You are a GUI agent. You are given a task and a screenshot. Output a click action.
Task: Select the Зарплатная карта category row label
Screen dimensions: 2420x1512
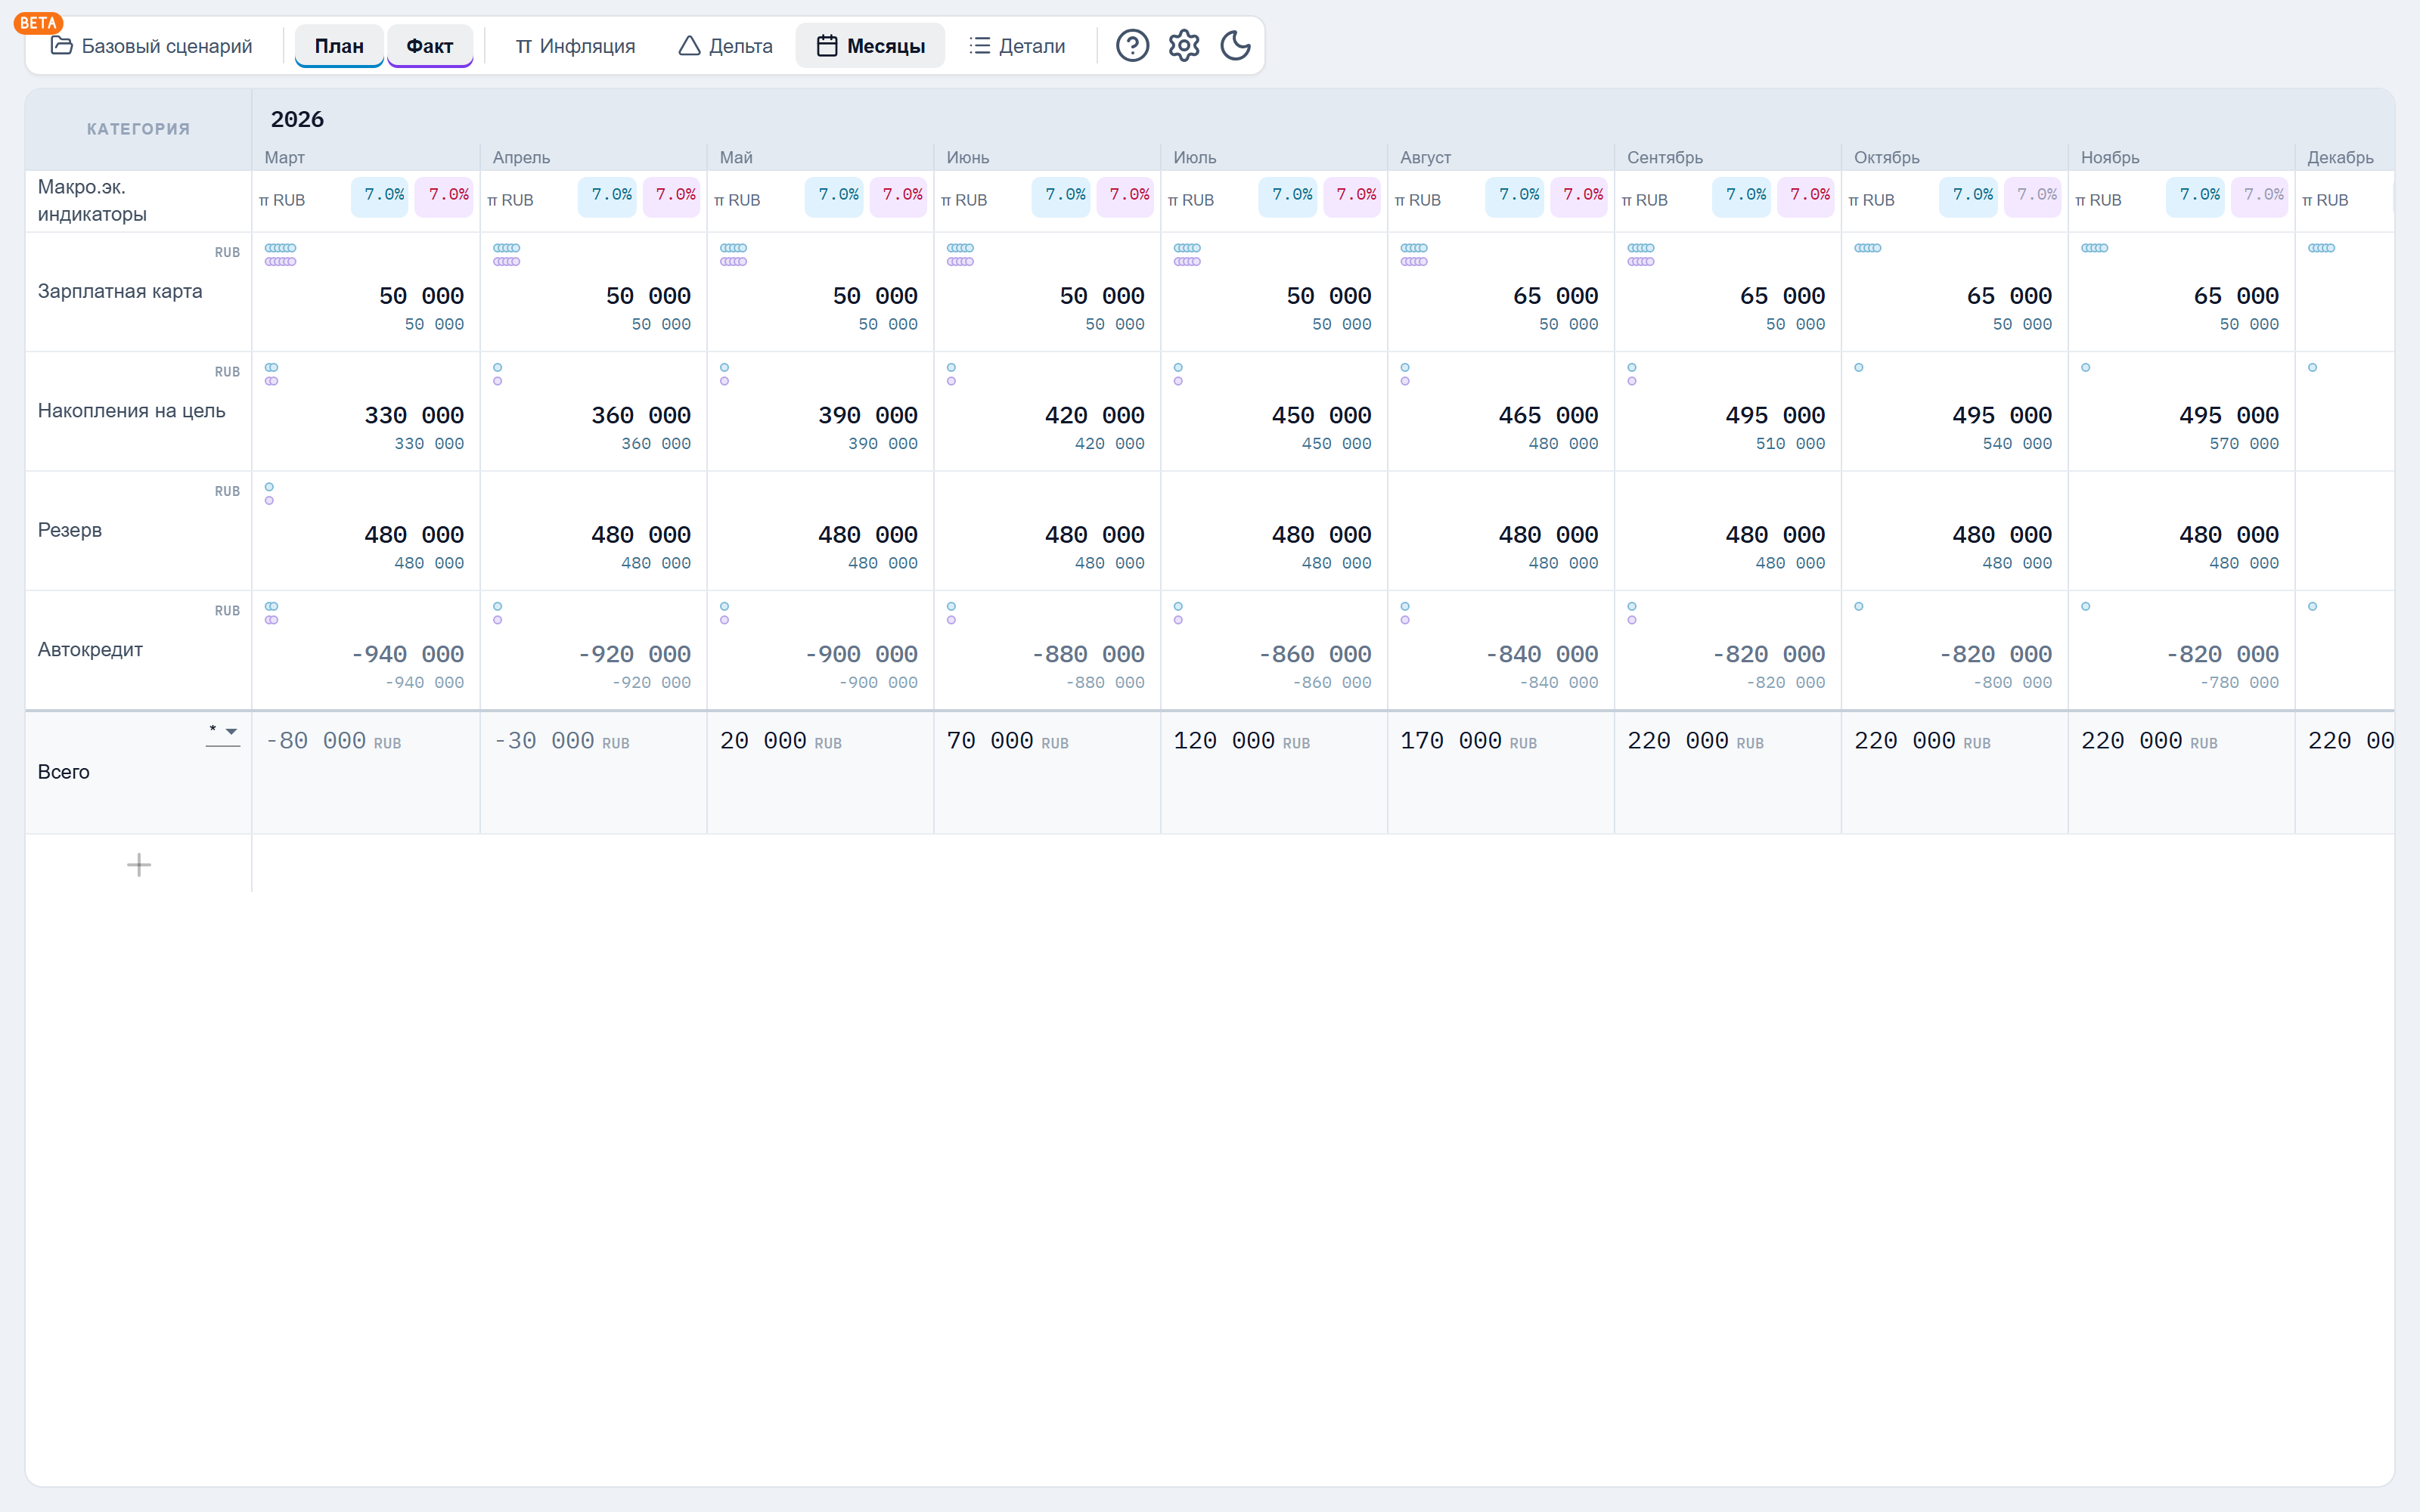click(x=120, y=291)
